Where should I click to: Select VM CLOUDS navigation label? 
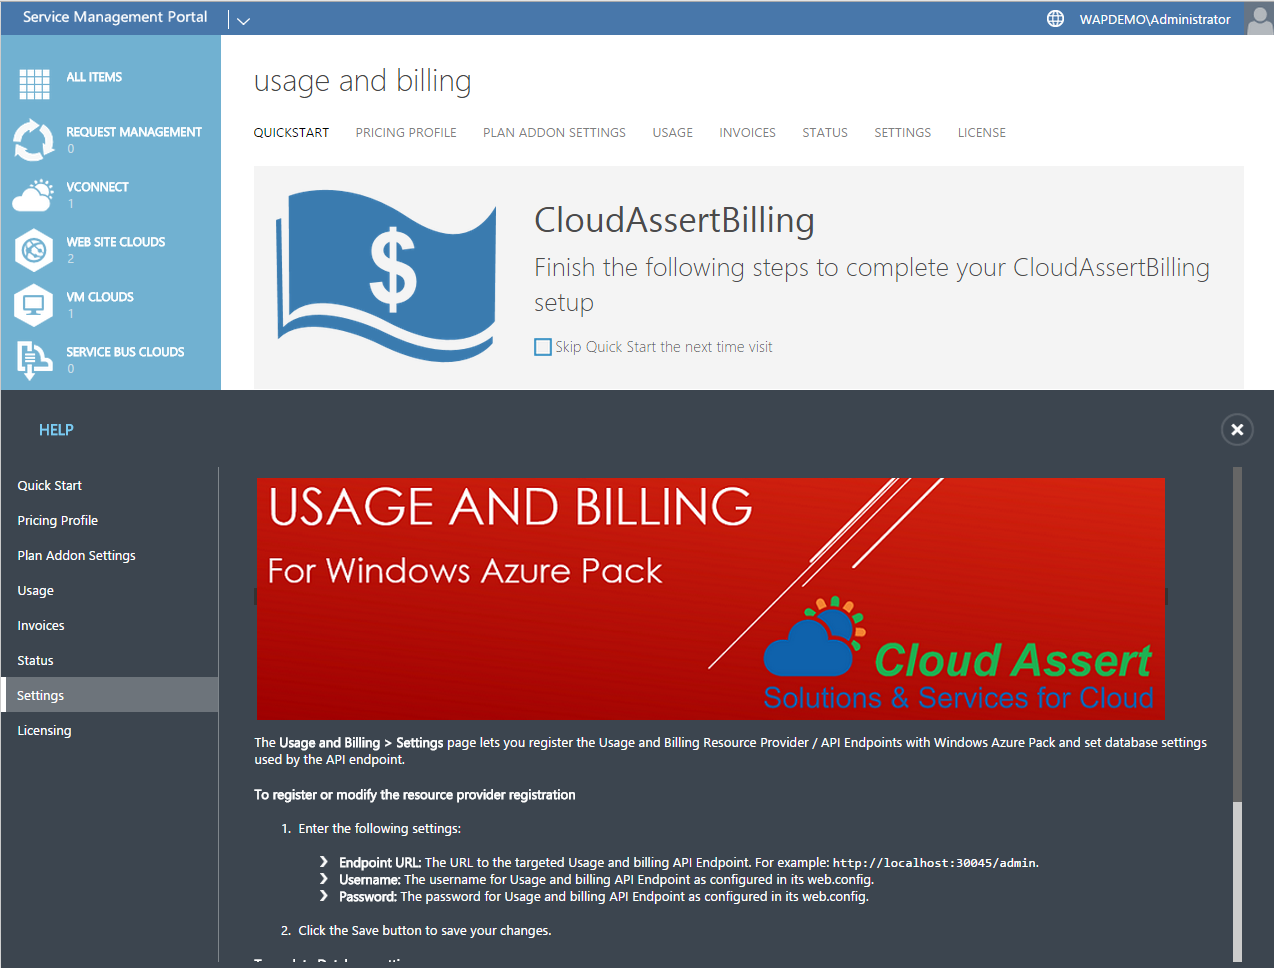(x=100, y=297)
